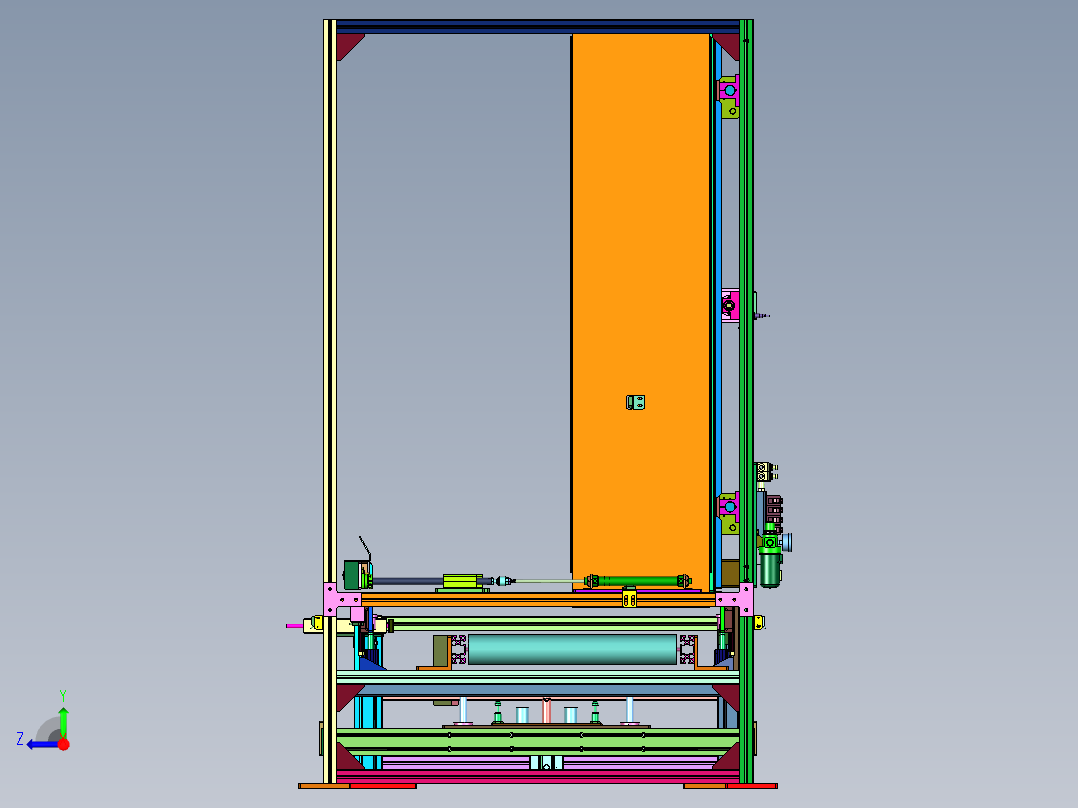Select the orange foot pad at bottom left

click(x=324, y=786)
